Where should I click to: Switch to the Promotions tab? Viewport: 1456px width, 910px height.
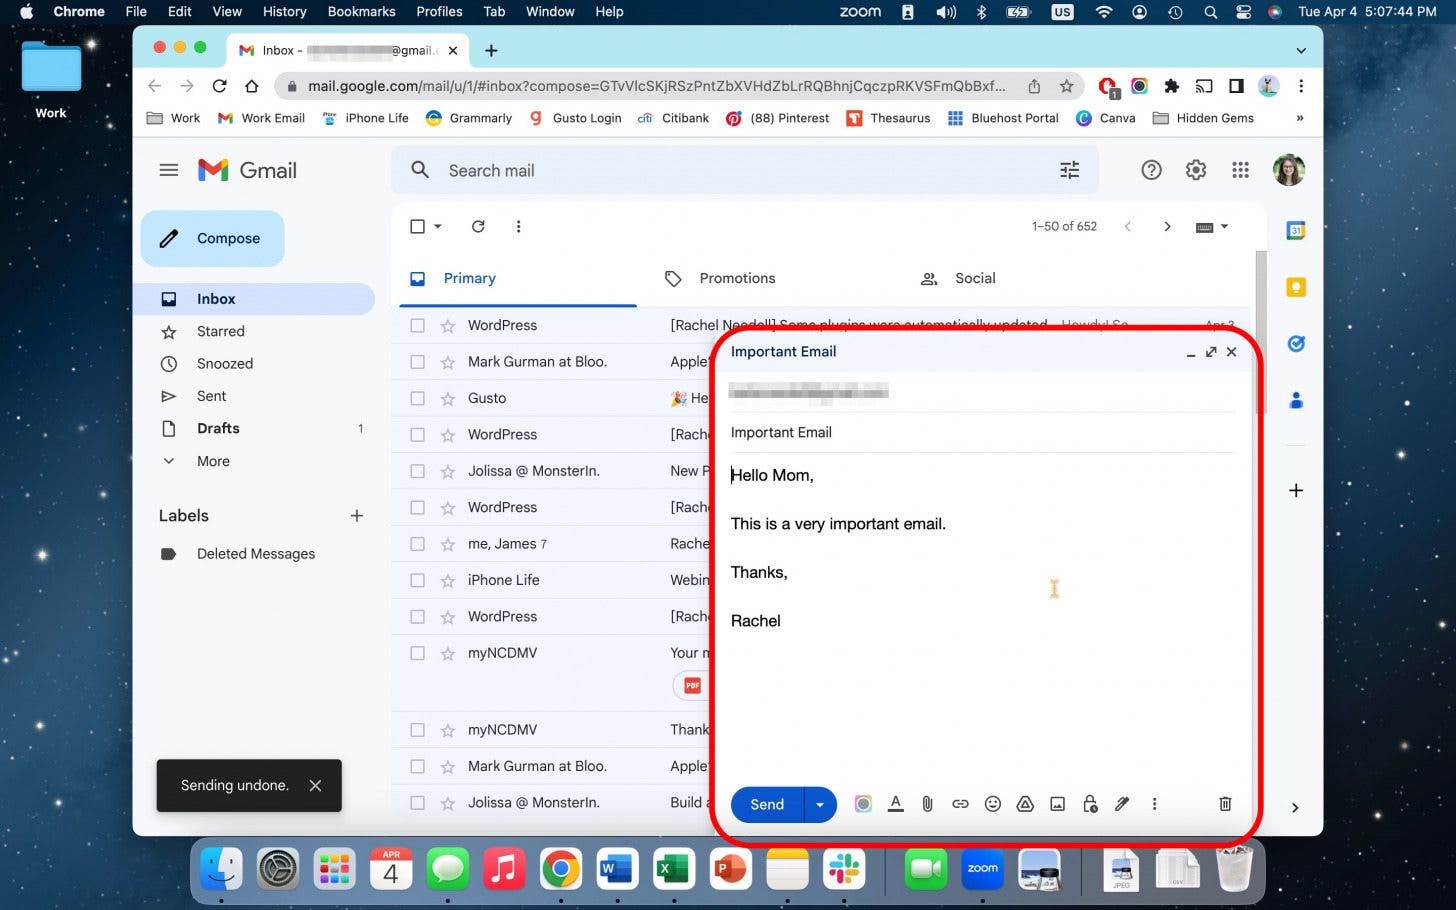coord(737,278)
